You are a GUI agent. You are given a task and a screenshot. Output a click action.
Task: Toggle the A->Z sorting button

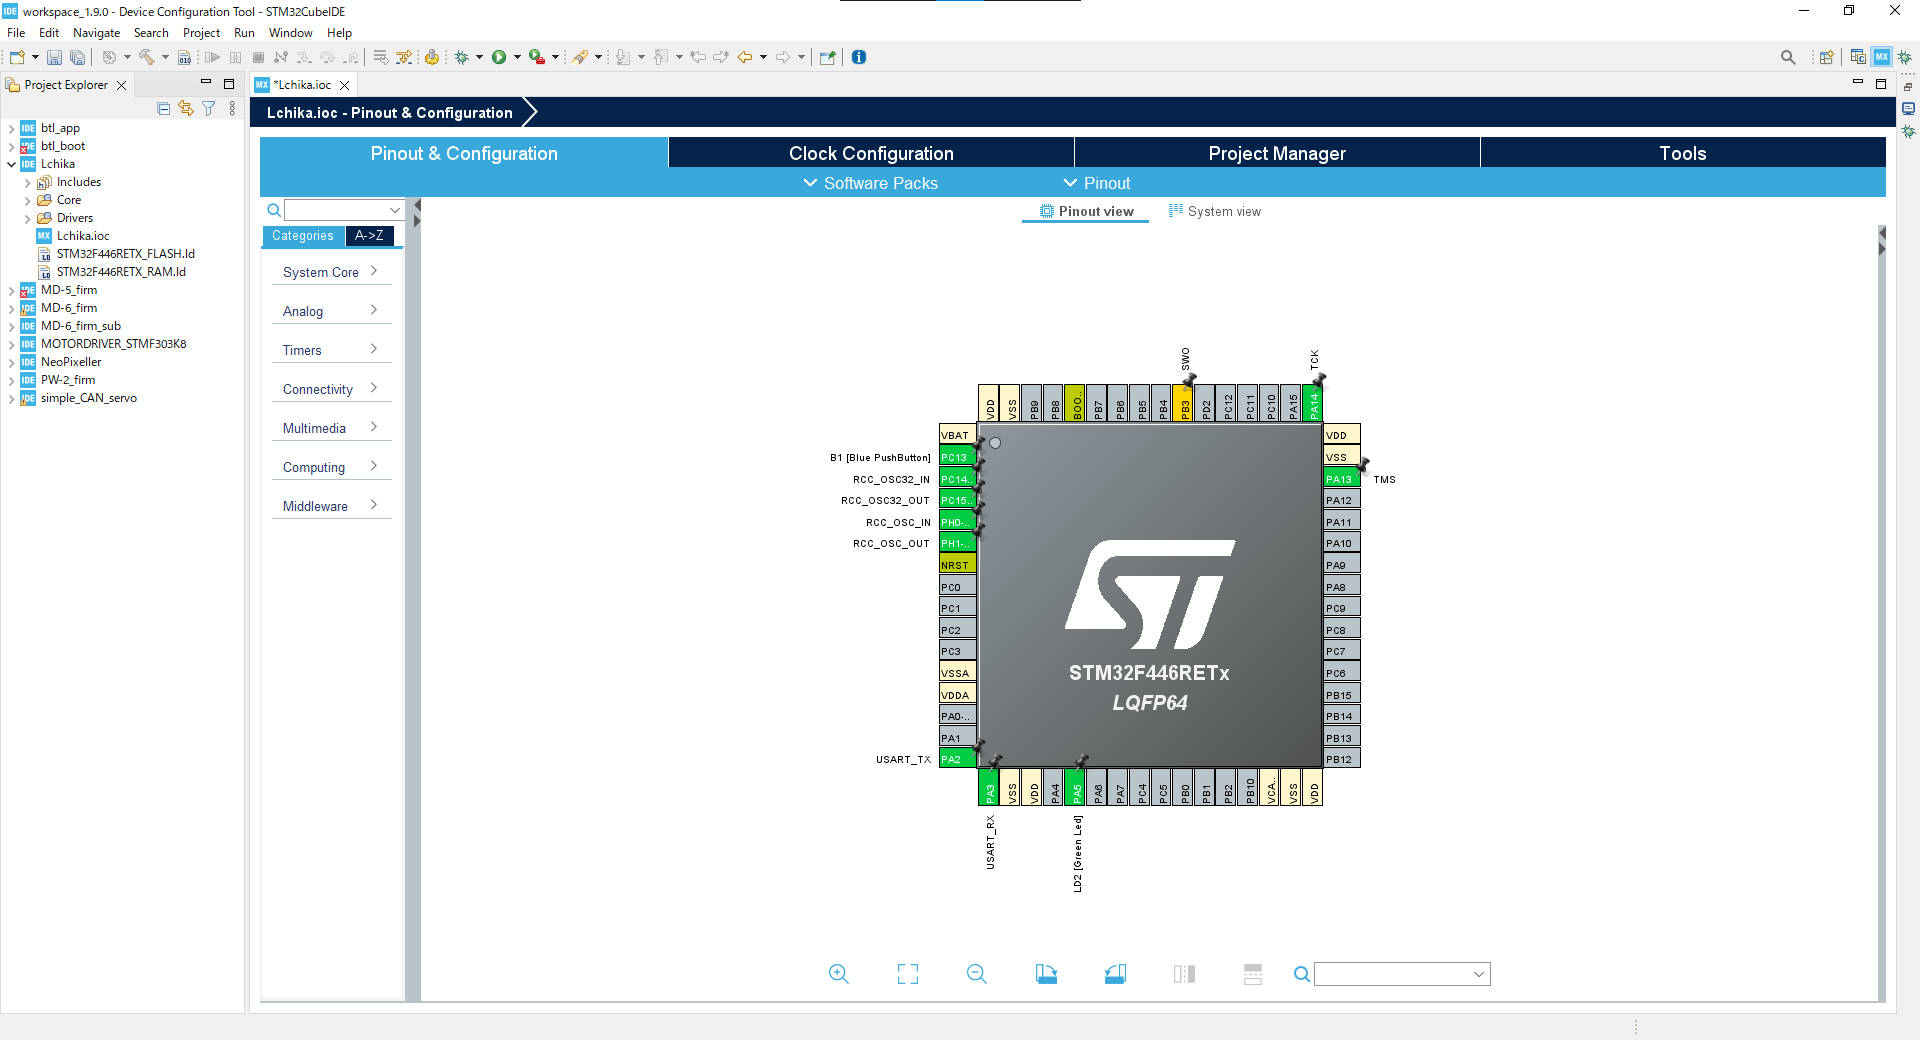pyautogui.click(x=369, y=236)
